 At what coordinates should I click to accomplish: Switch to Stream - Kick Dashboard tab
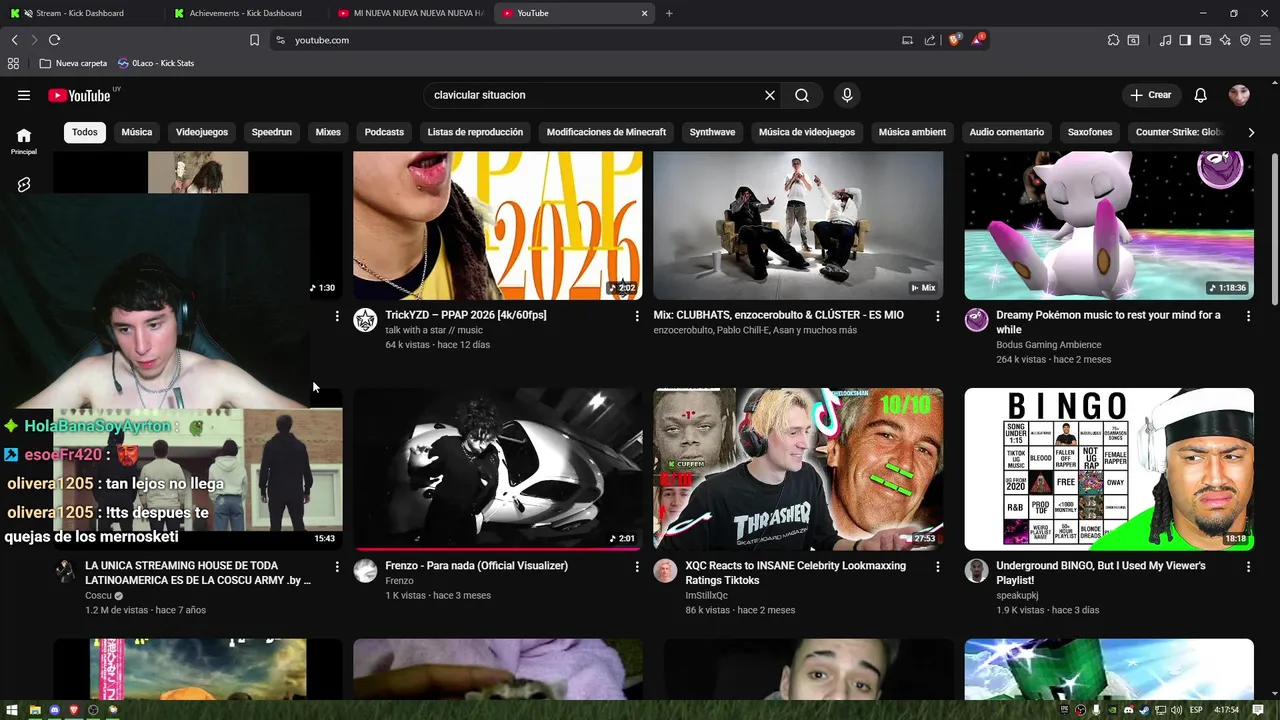tap(80, 13)
